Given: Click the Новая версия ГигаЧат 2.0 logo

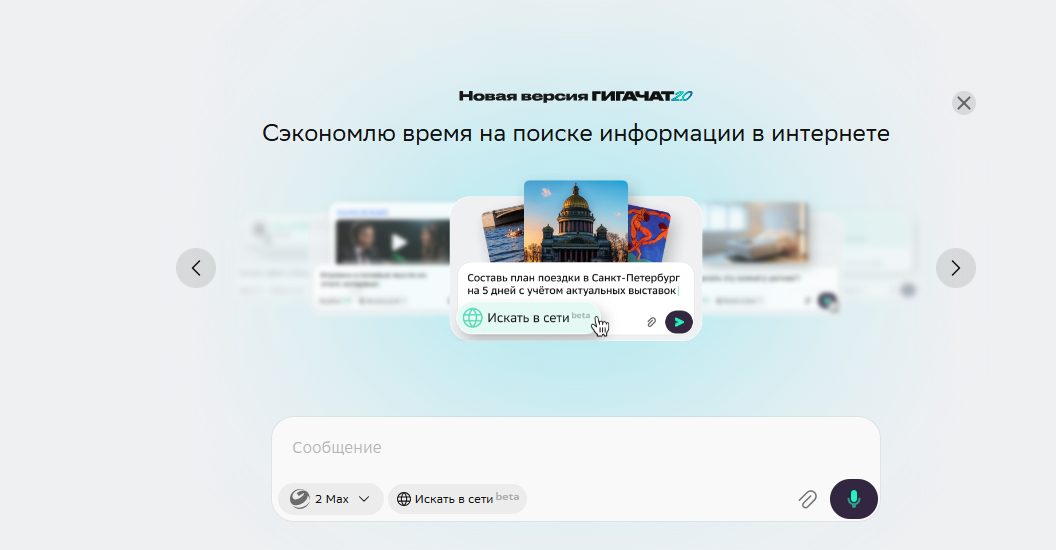Looking at the screenshot, I should [x=576, y=96].
